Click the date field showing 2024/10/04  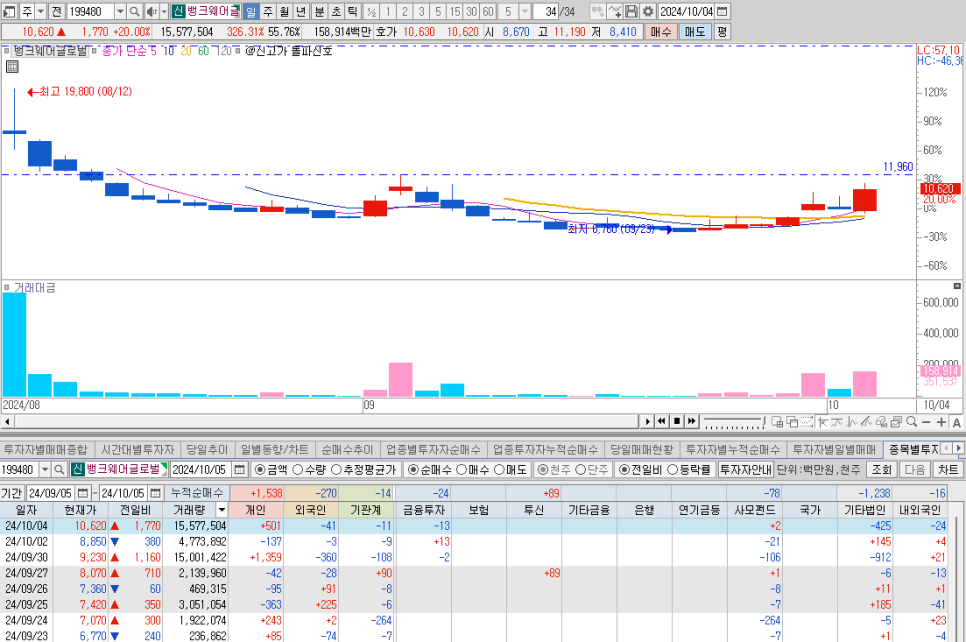tap(686, 11)
